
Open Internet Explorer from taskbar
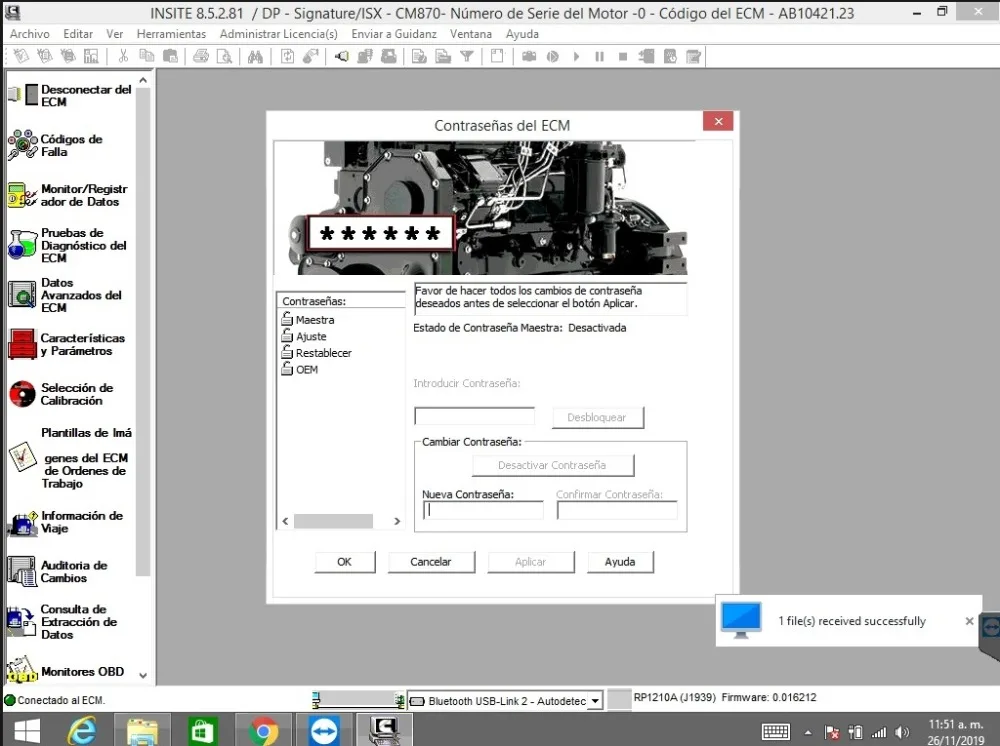pyautogui.click(x=82, y=731)
